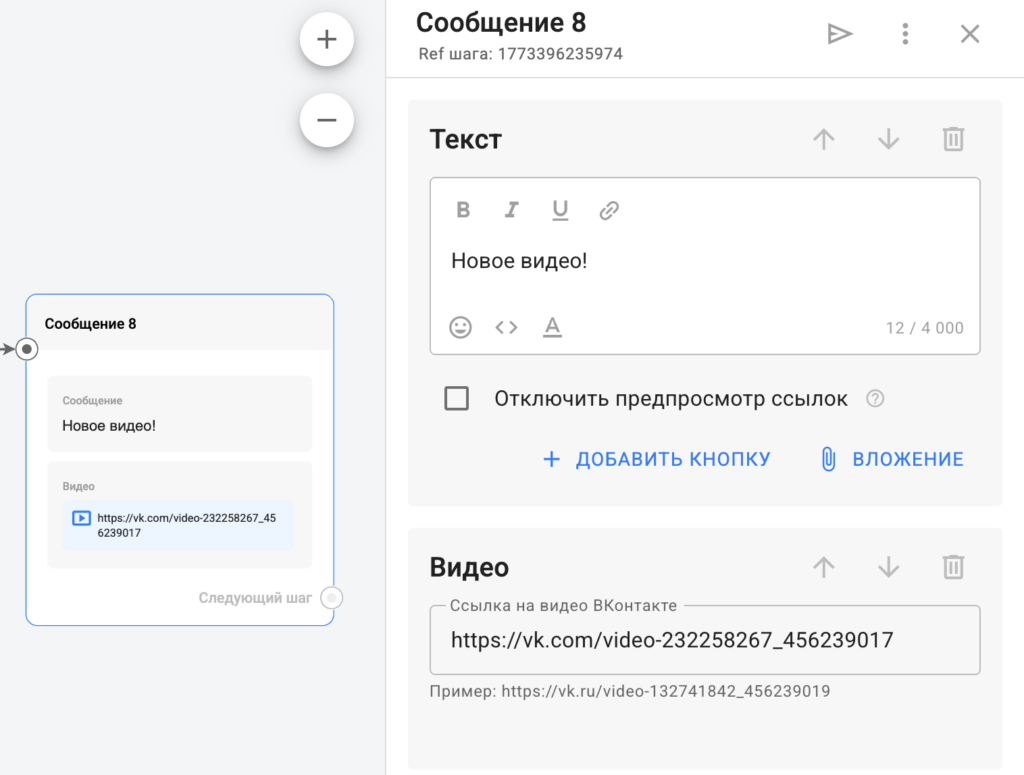Click the Следующий шаг output connector
1024x775 pixels.
332,598
